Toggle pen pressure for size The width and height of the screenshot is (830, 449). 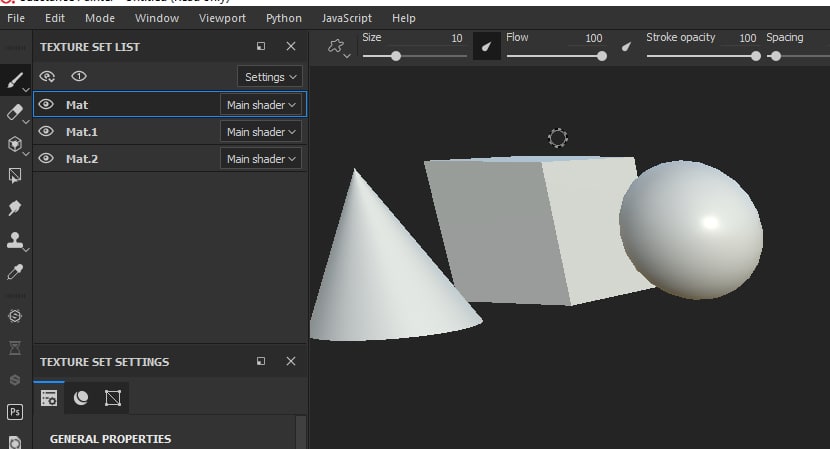pyautogui.click(x=486, y=46)
